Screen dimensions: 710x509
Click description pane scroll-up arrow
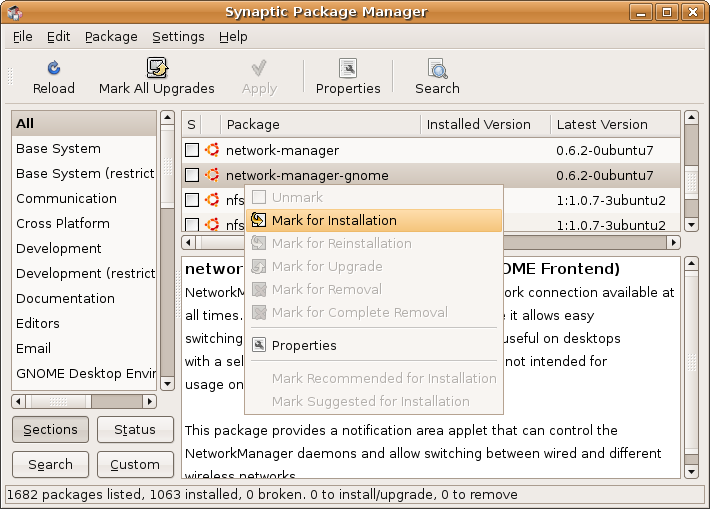691,264
